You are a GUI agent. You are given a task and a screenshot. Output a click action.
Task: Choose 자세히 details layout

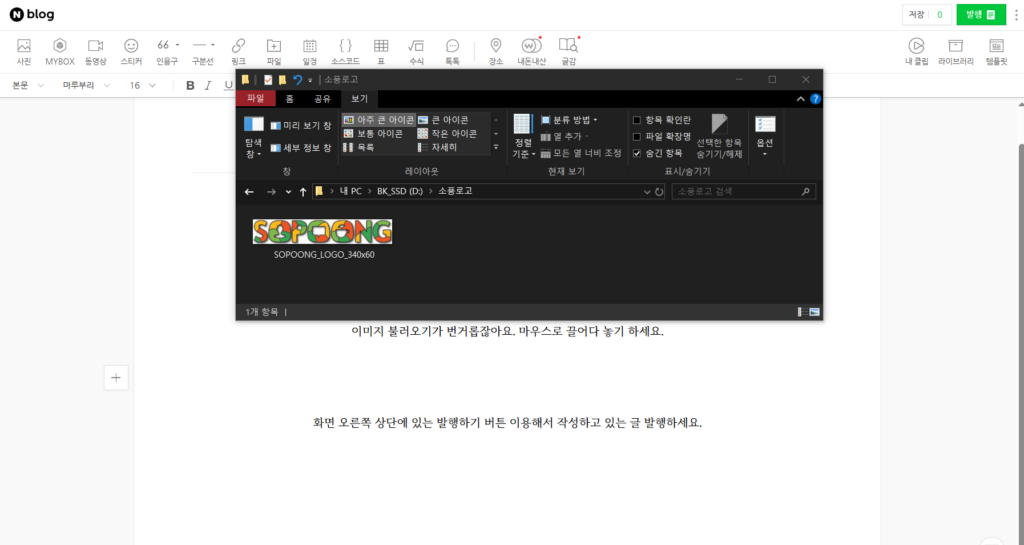click(x=437, y=148)
